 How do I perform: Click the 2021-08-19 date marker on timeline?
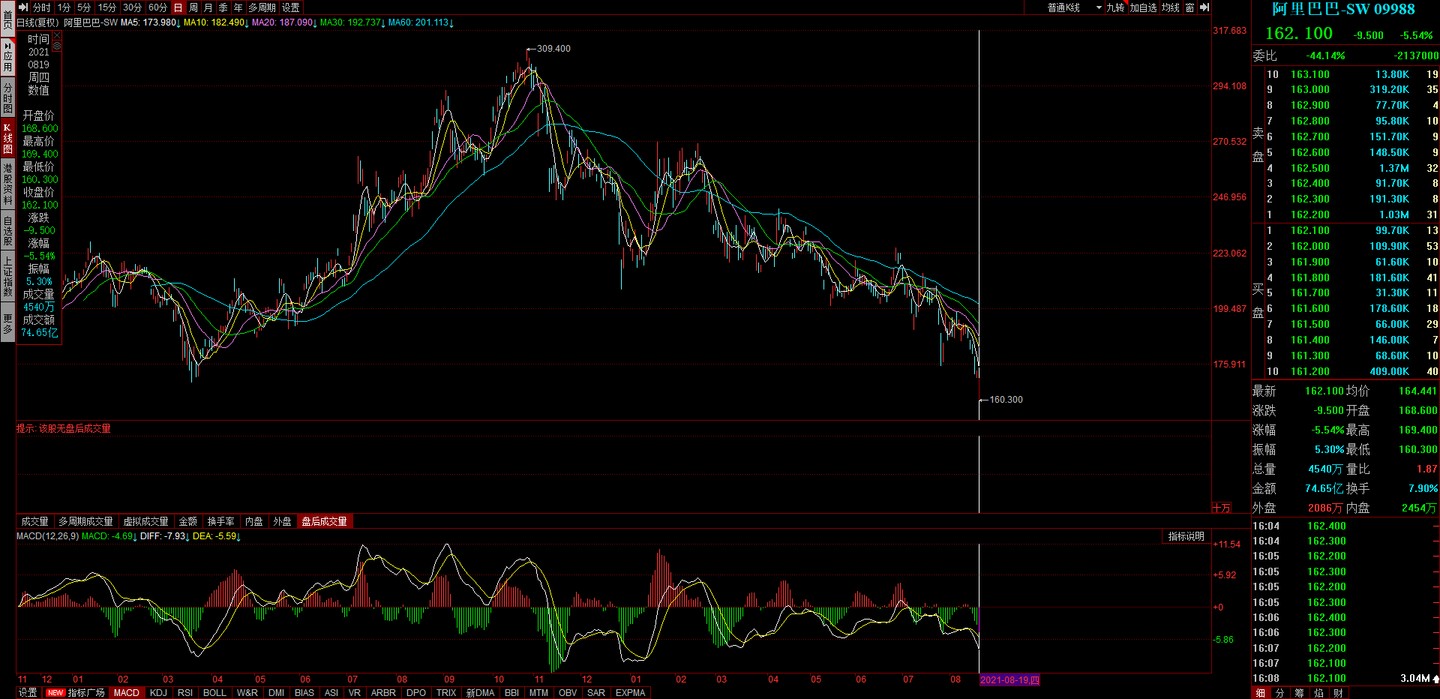click(x=1009, y=680)
